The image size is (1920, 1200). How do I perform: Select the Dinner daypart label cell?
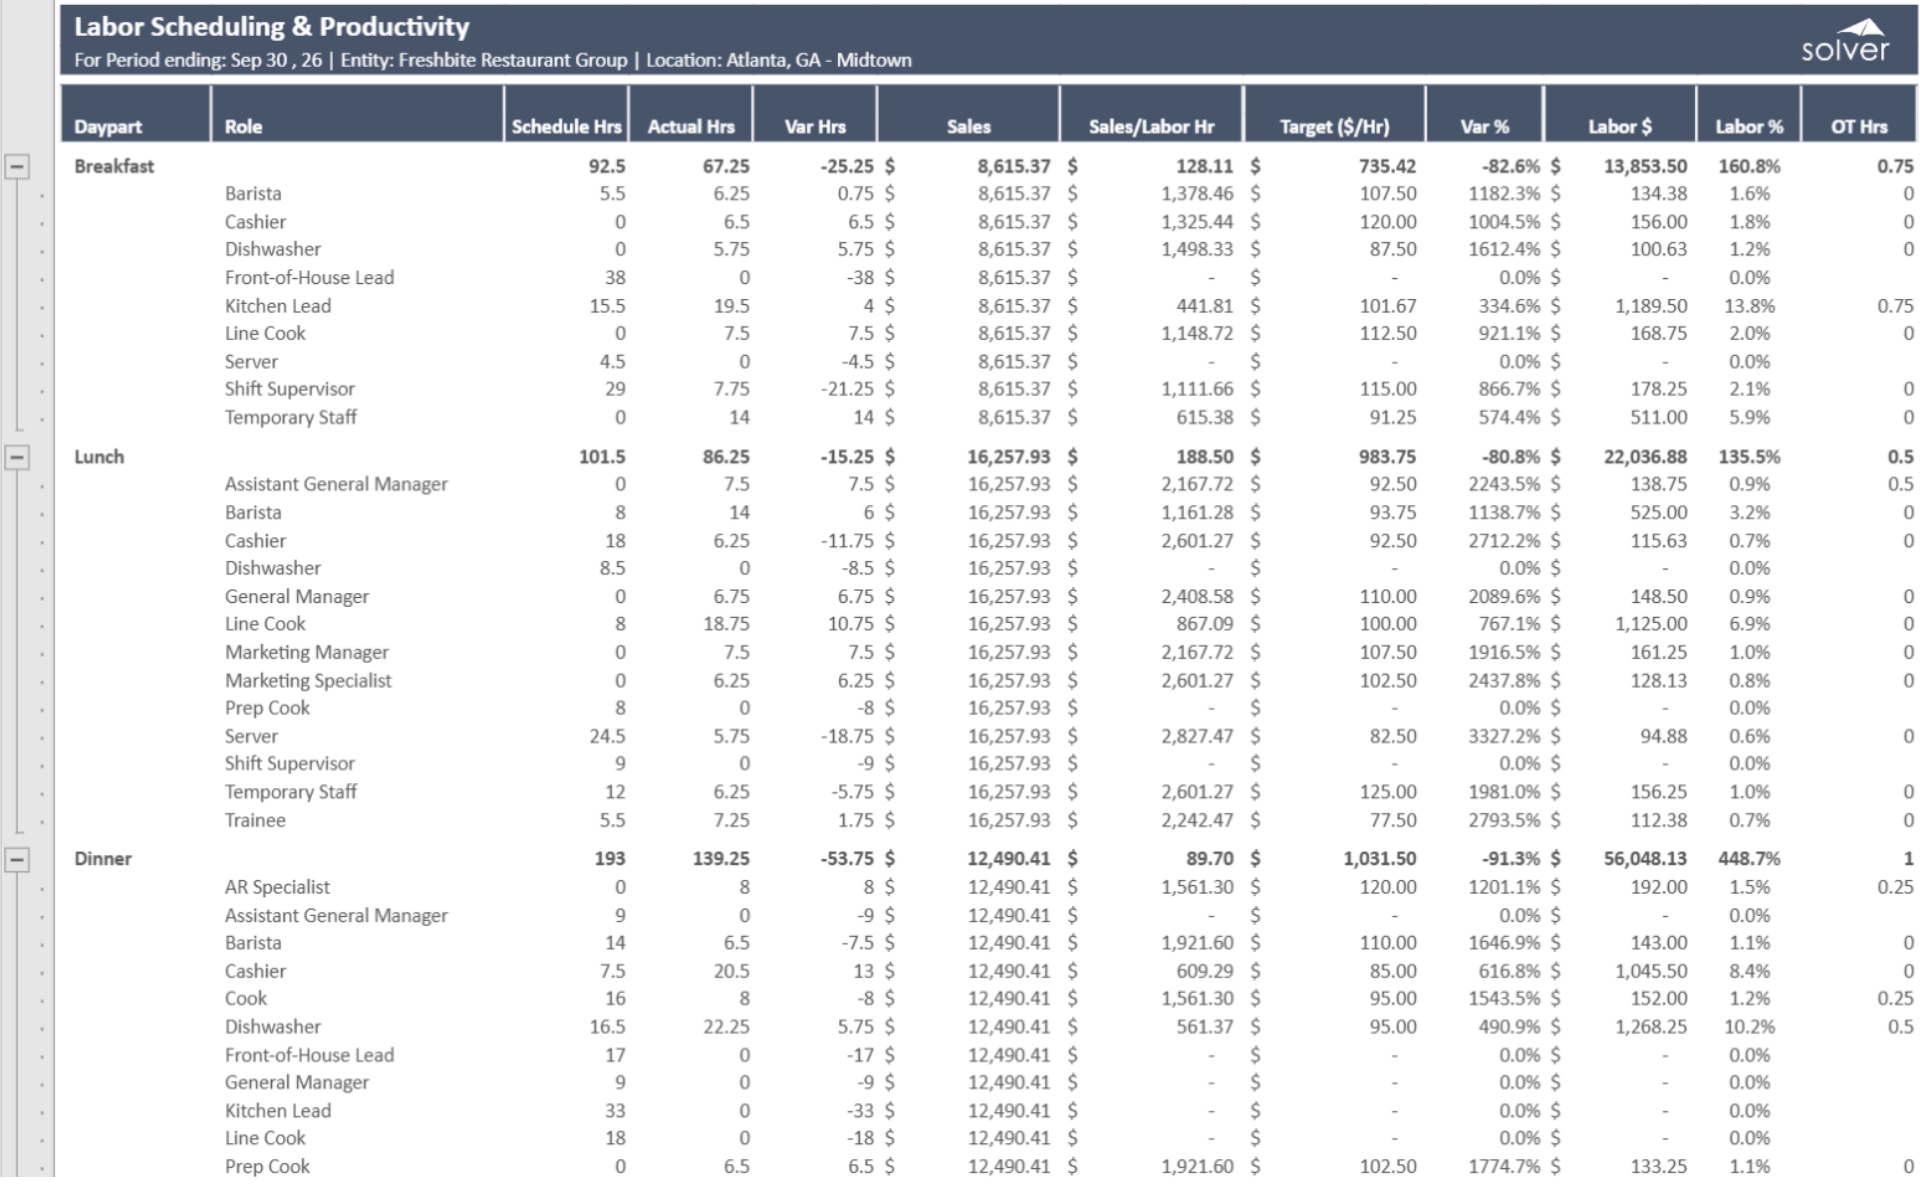[x=103, y=859]
